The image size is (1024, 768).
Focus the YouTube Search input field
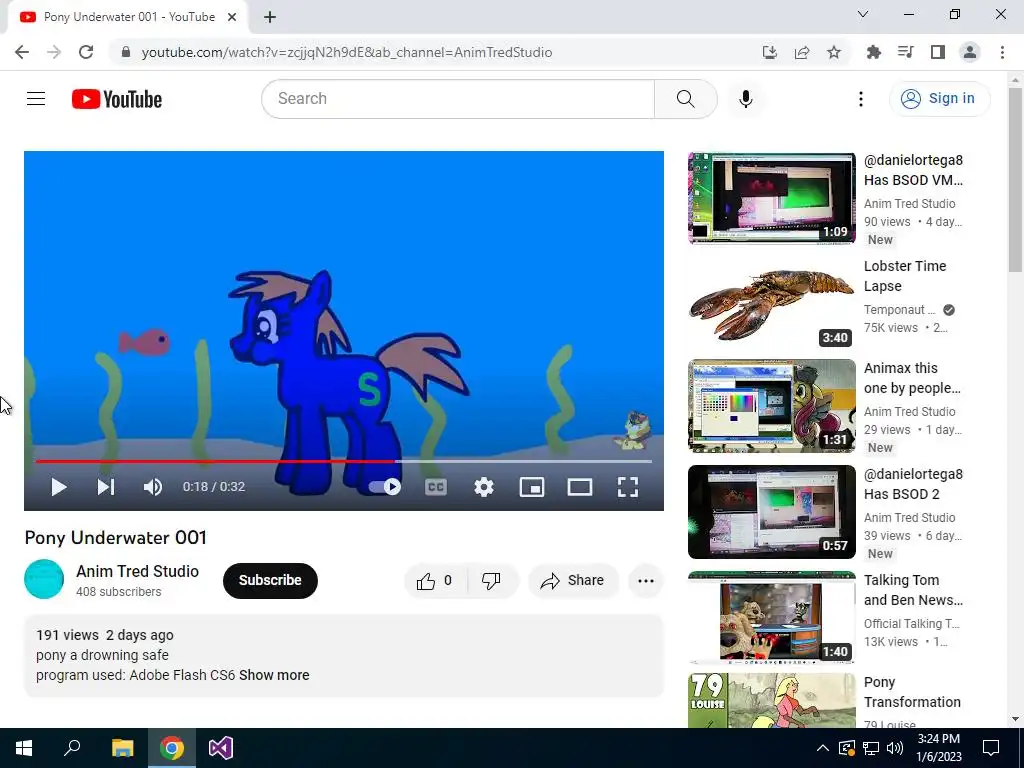point(458,99)
